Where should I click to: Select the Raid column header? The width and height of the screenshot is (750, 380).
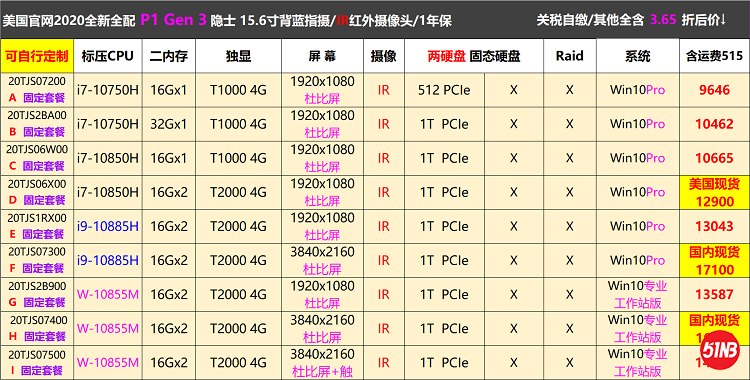[x=570, y=56]
